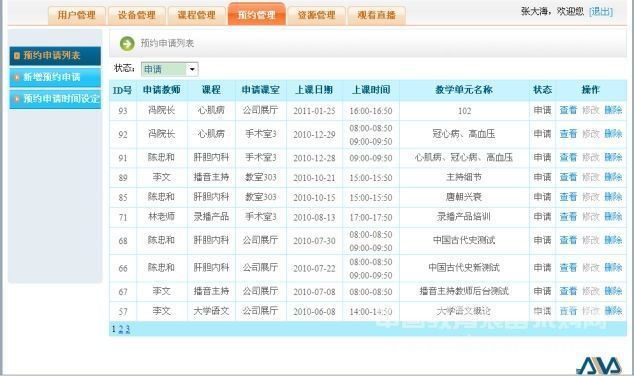Switch to the 设备管理 tab

point(137,15)
